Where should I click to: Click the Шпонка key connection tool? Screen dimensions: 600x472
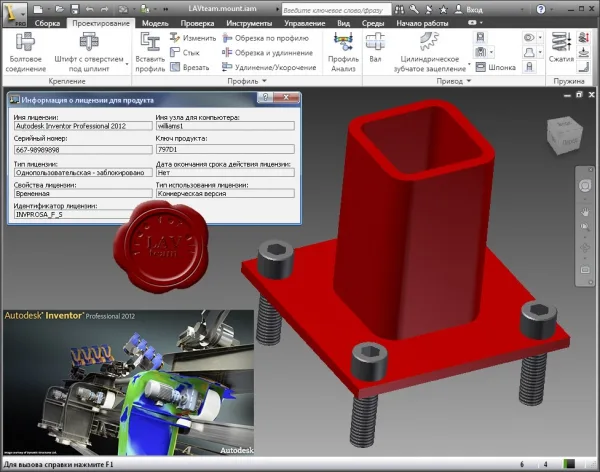pyautogui.click(x=496, y=67)
